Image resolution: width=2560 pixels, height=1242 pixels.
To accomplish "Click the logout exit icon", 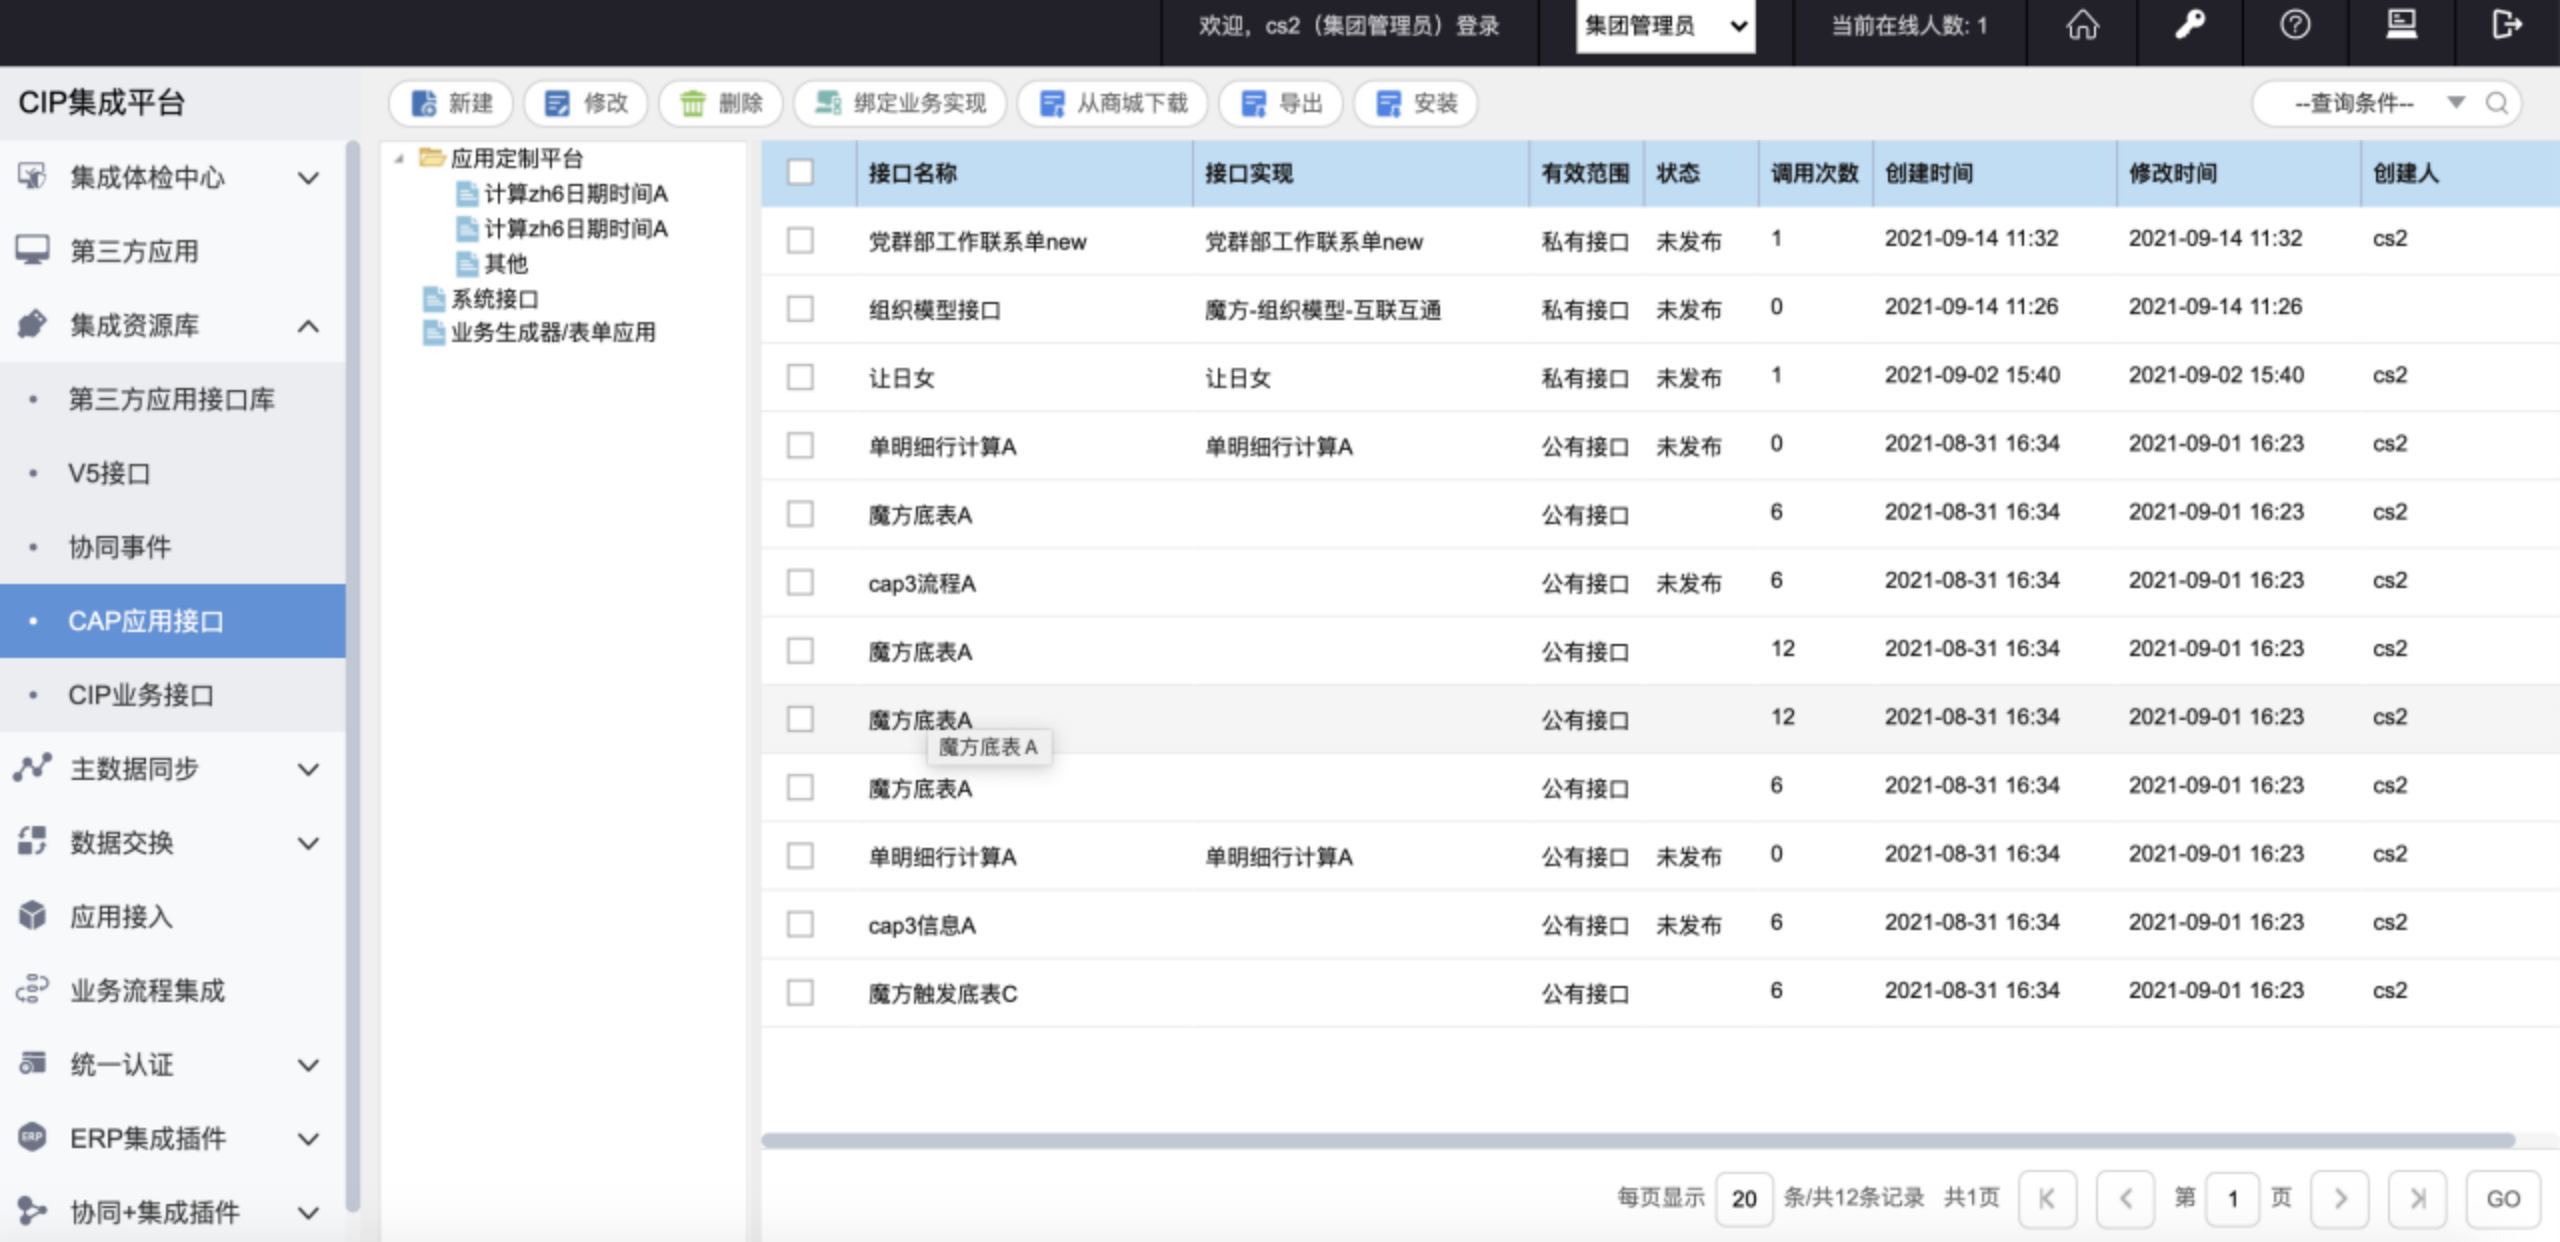I will [x=2506, y=26].
